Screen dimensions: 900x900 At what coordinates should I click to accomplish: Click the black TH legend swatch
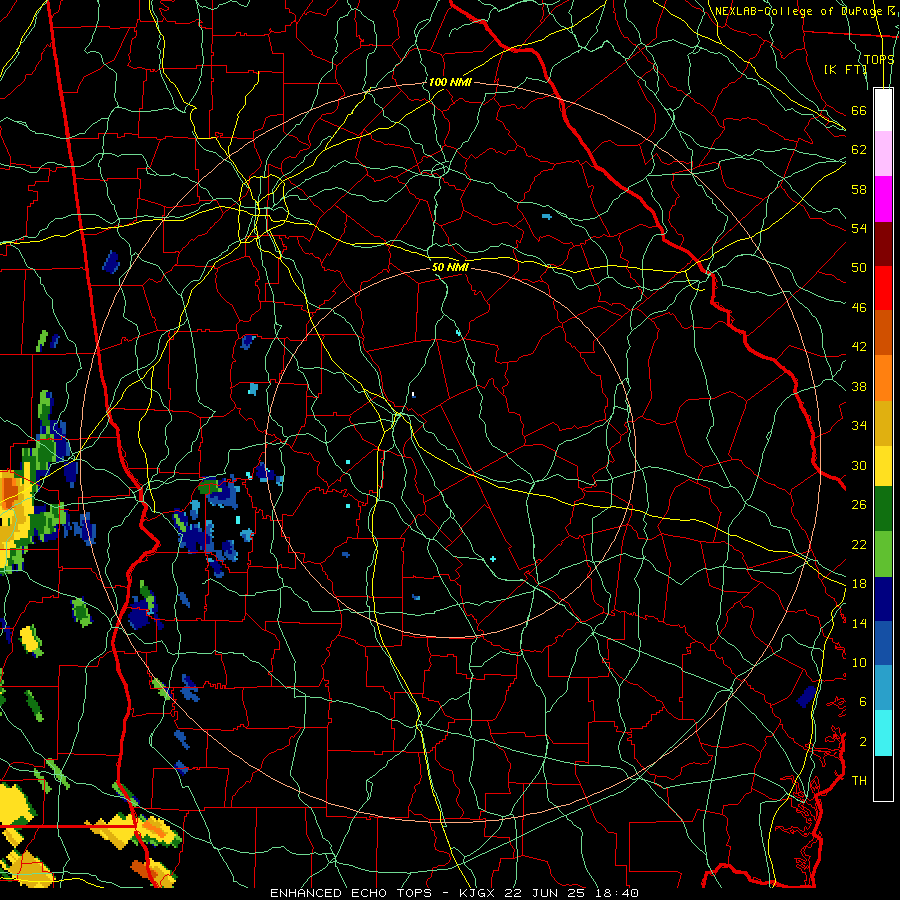point(883,778)
